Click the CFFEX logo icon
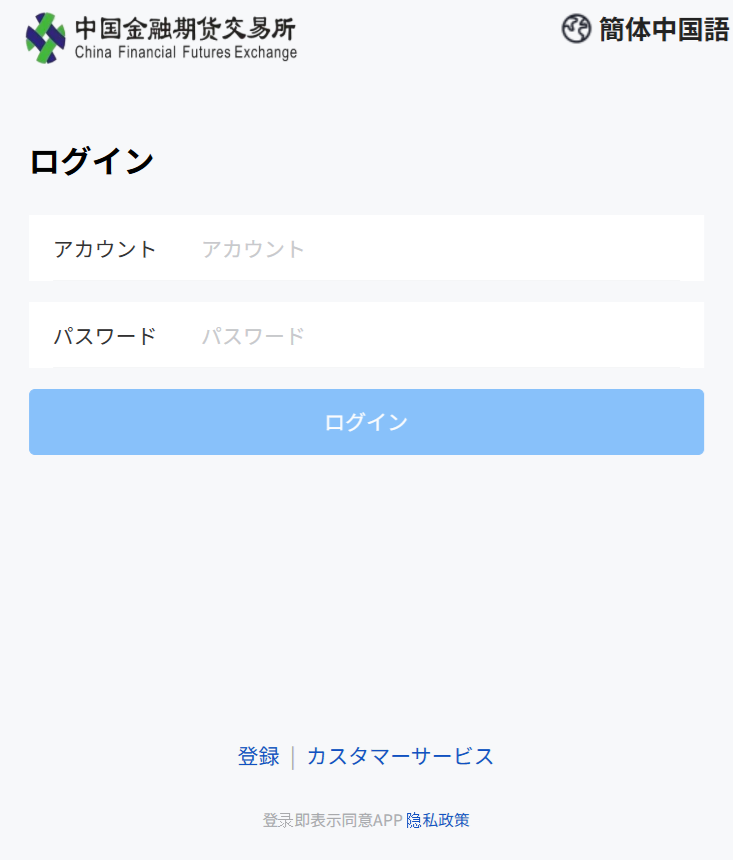The height and width of the screenshot is (860, 733). click(46, 38)
